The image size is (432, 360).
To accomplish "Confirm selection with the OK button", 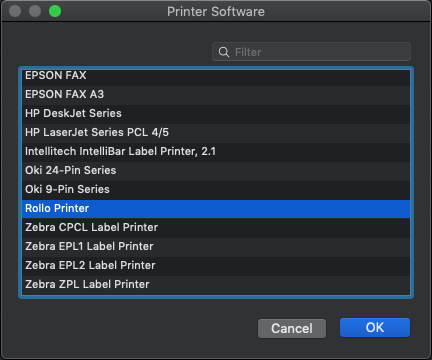I will [375, 328].
